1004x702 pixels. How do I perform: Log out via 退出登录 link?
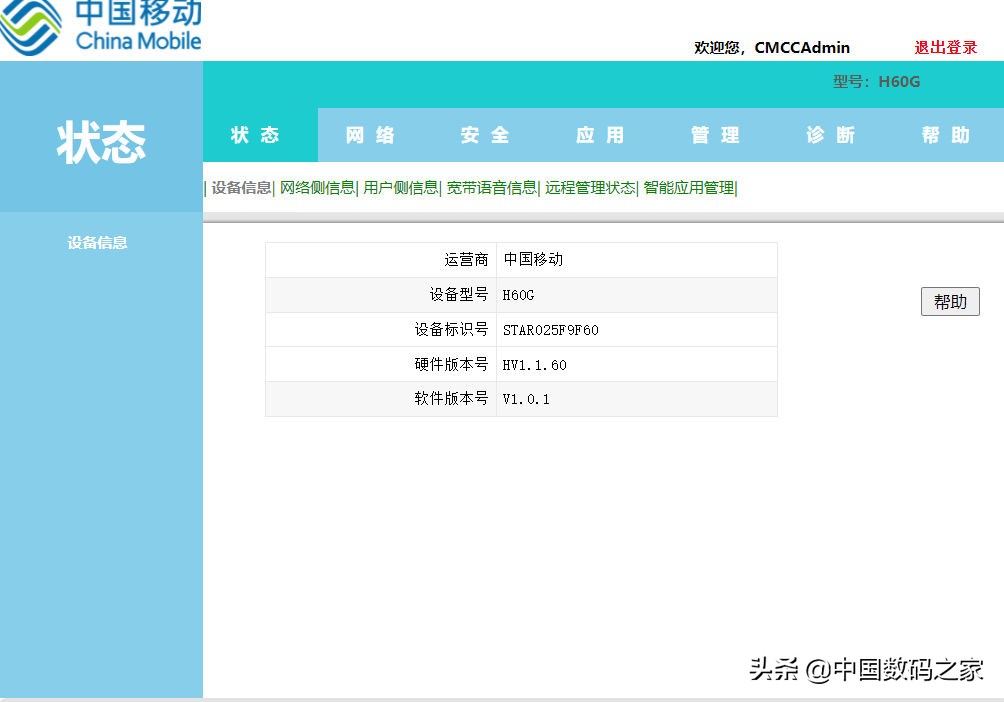pos(945,47)
